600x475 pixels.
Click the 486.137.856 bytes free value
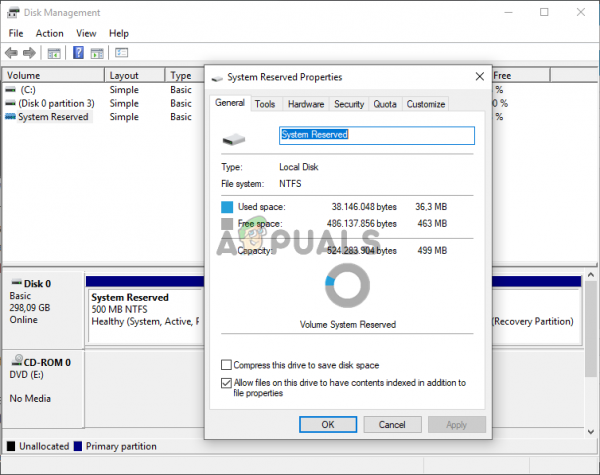[x=362, y=224]
